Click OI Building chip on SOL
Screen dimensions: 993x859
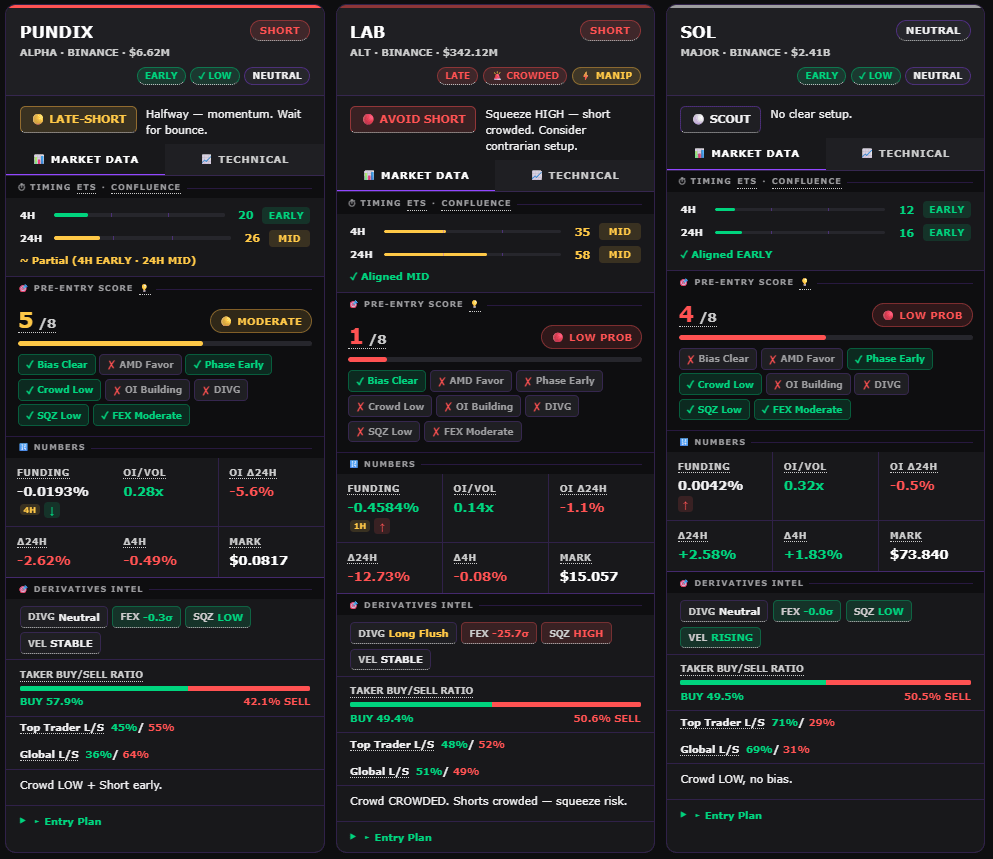point(808,385)
